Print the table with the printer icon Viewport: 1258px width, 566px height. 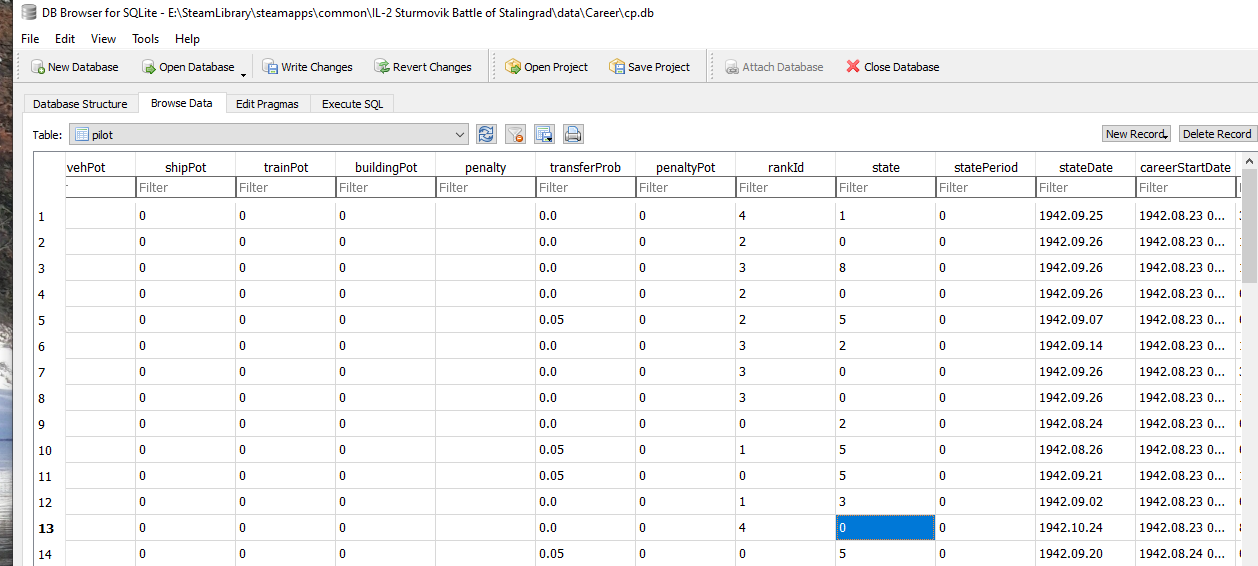[573, 134]
